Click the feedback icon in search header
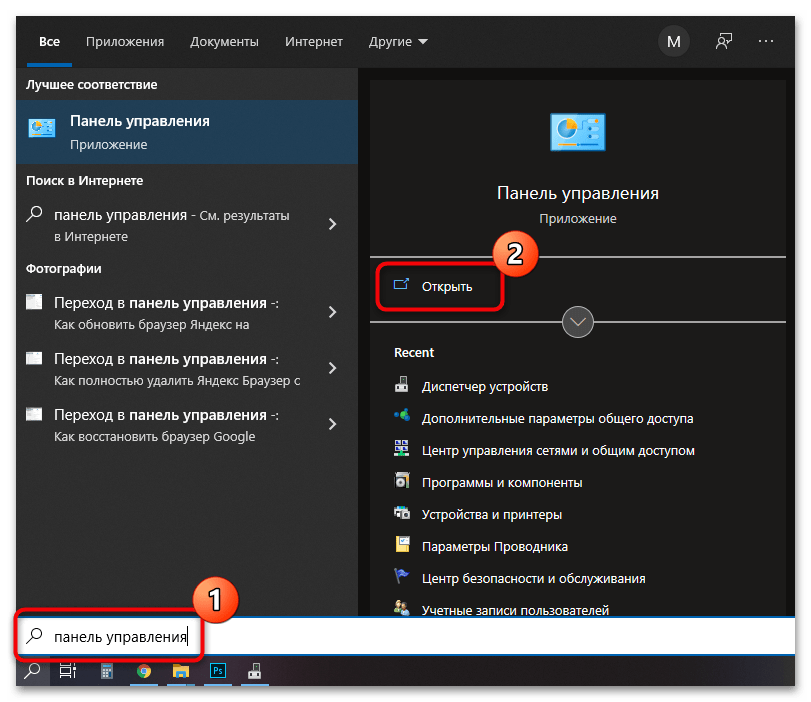Screen dimensions: 811x702 pyautogui.click(x=724, y=42)
